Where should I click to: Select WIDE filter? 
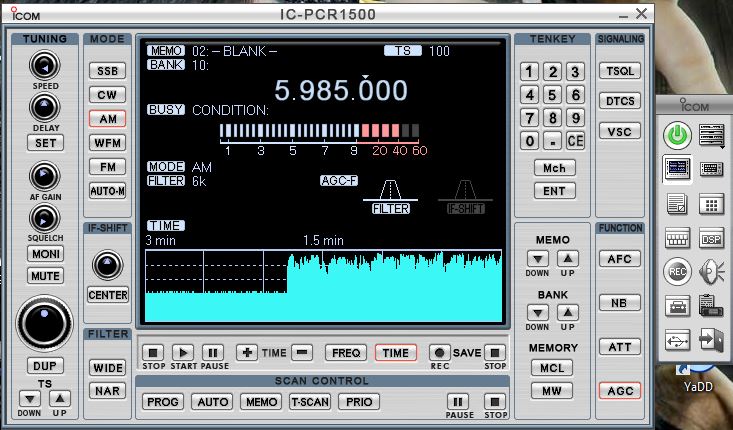[108, 367]
